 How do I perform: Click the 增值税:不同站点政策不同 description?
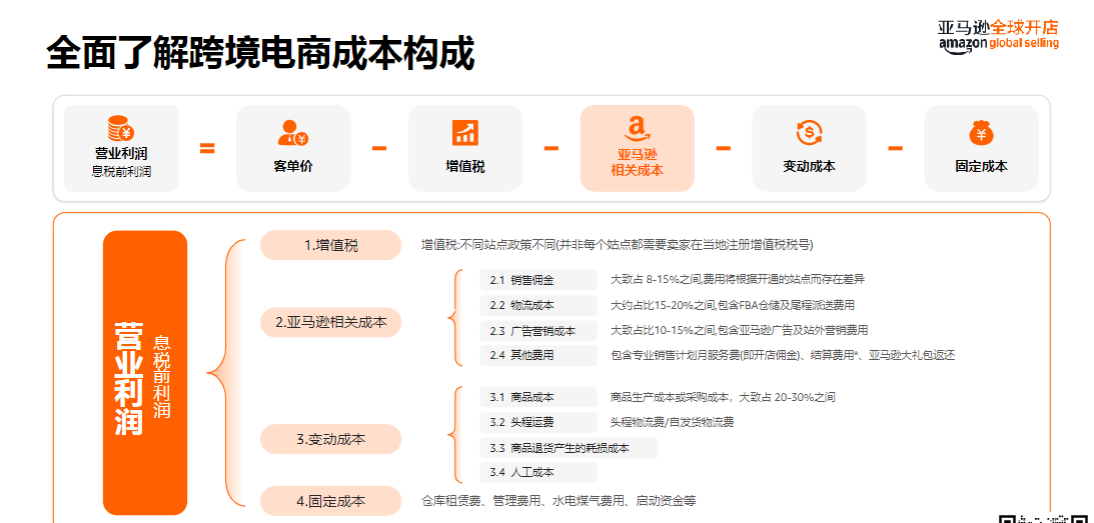pos(617,245)
